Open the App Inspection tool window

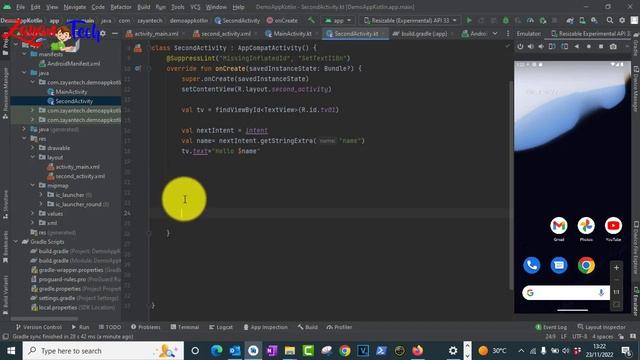(x=265, y=327)
